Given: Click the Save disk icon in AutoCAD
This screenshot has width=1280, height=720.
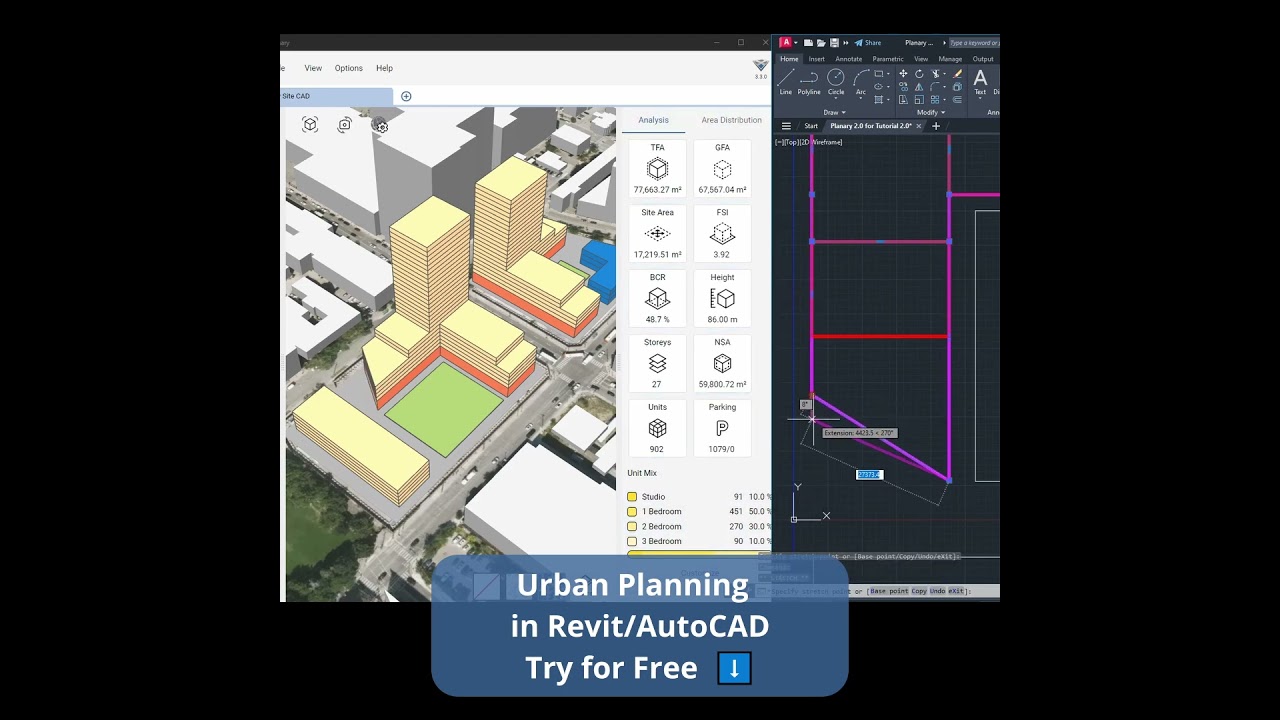Looking at the screenshot, I should tap(834, 43).
